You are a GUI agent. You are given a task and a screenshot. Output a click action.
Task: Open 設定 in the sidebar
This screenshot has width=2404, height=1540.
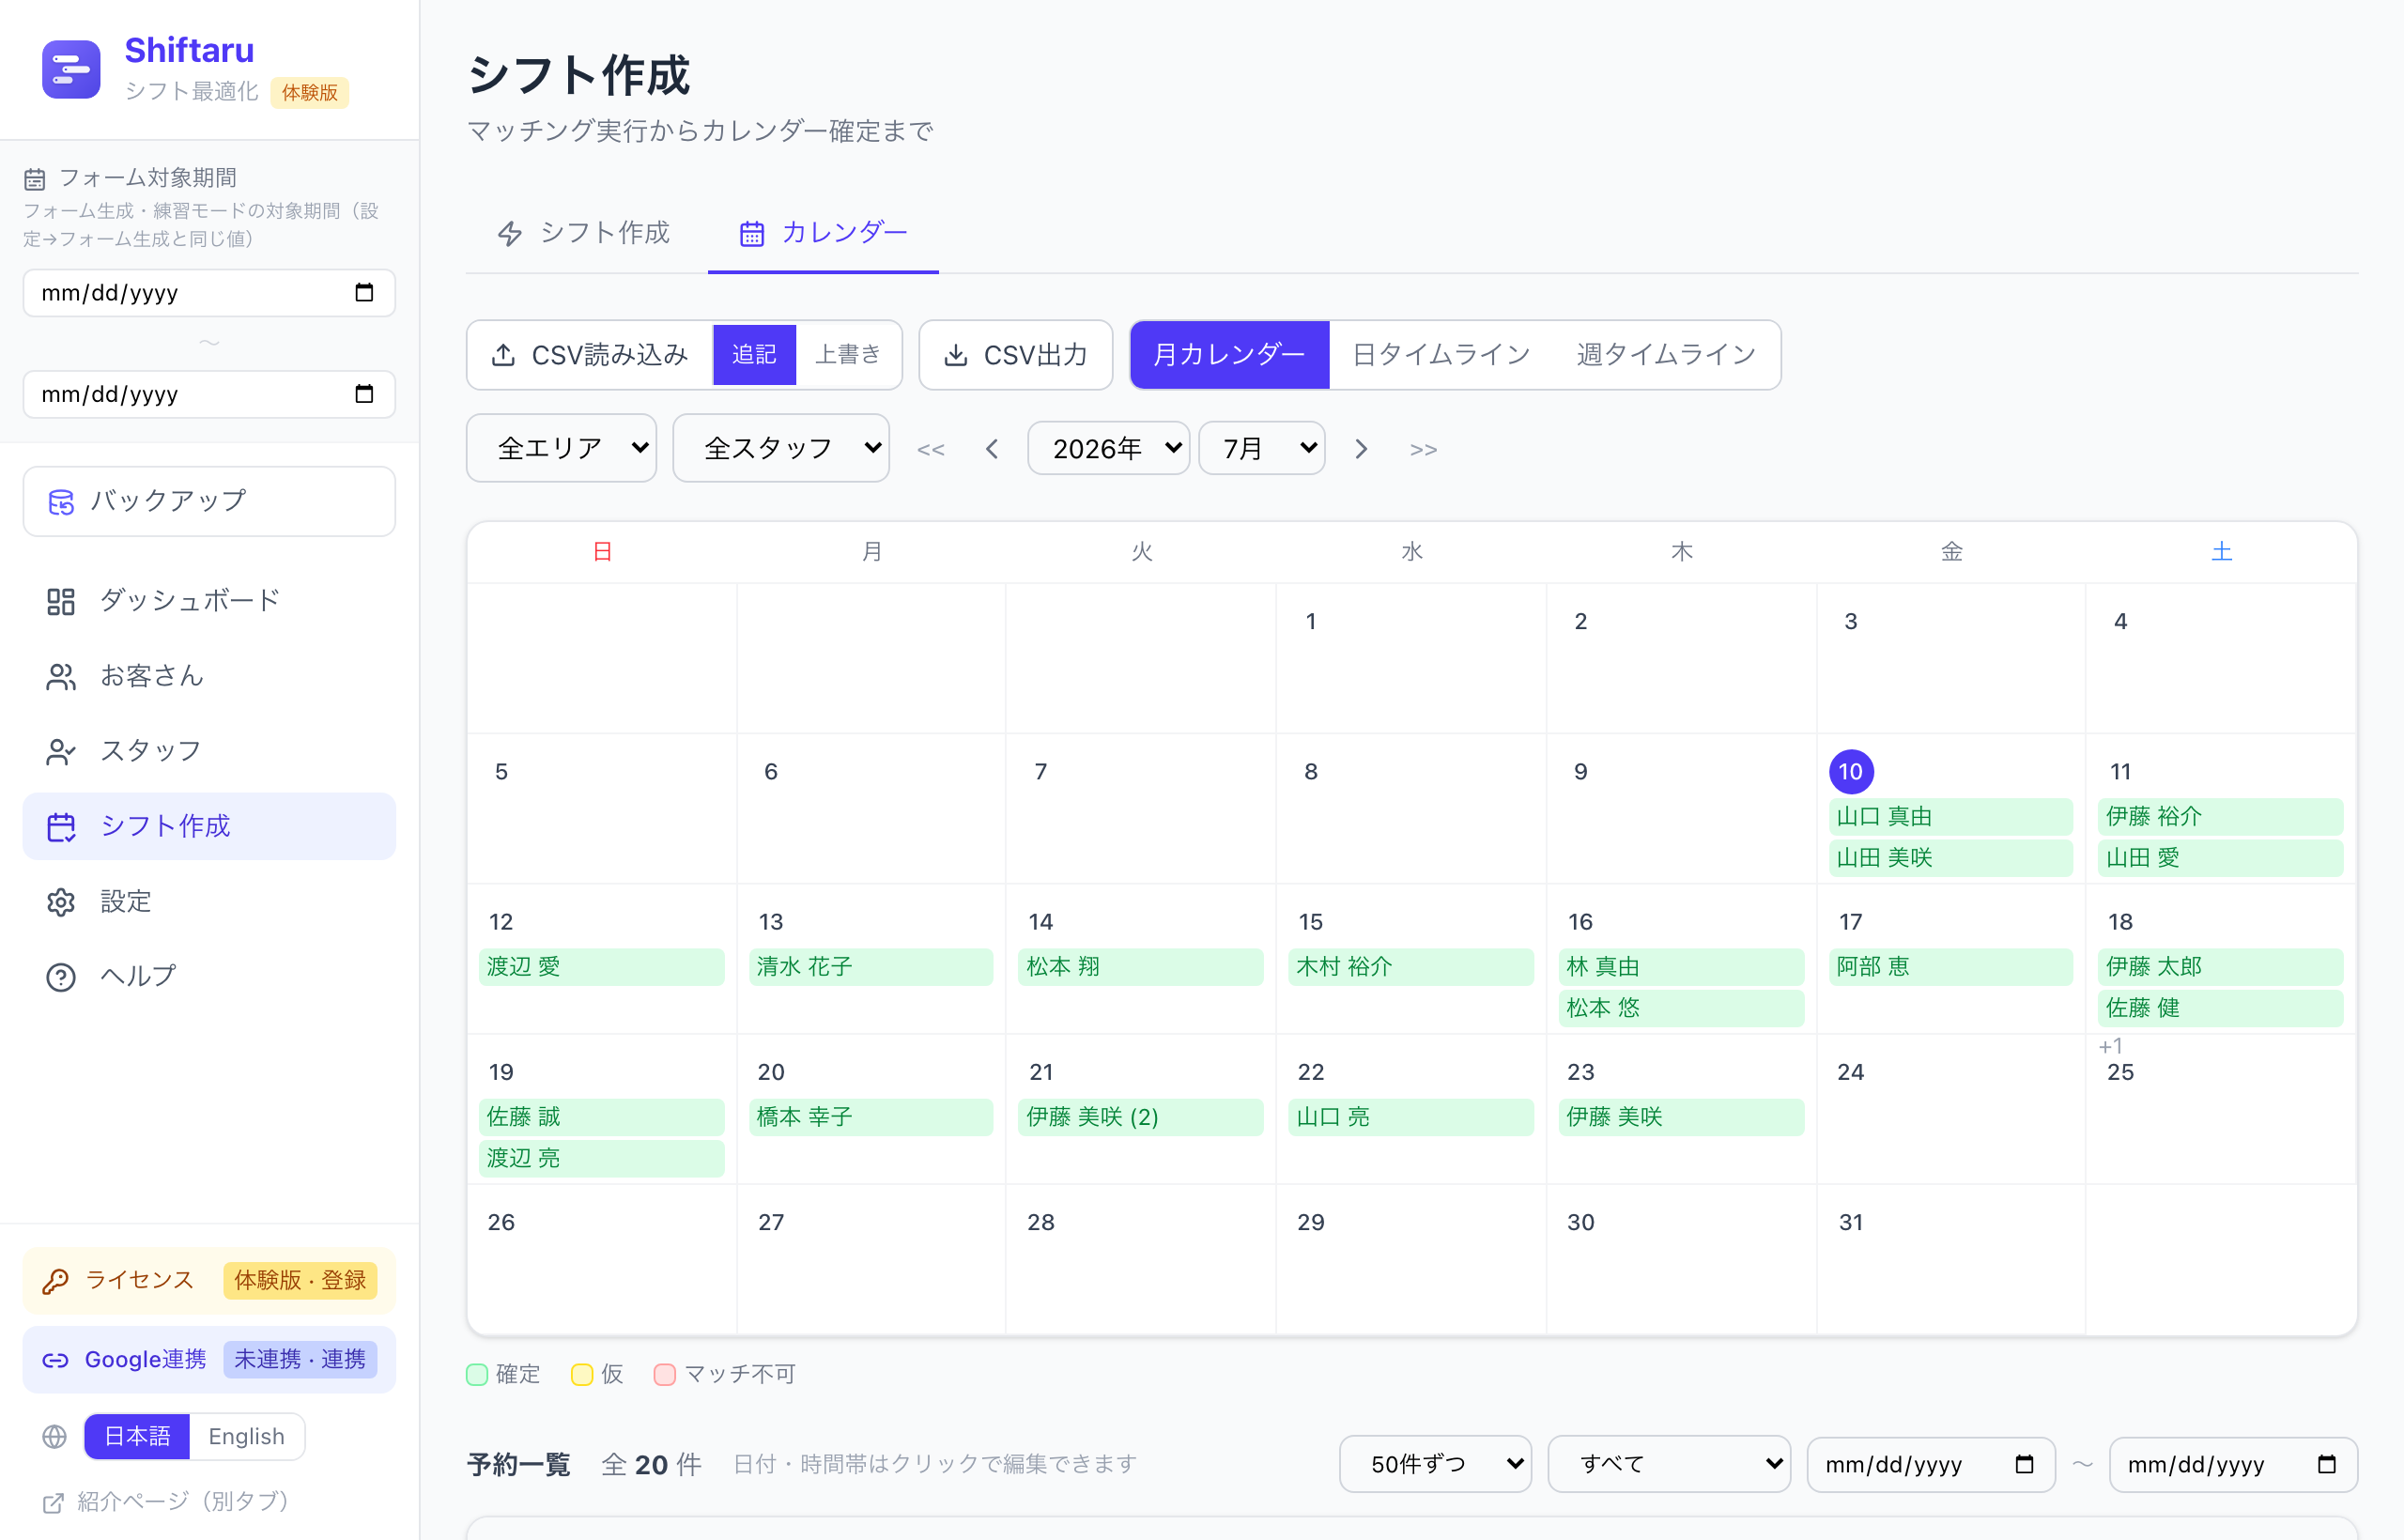coord(209,902)
